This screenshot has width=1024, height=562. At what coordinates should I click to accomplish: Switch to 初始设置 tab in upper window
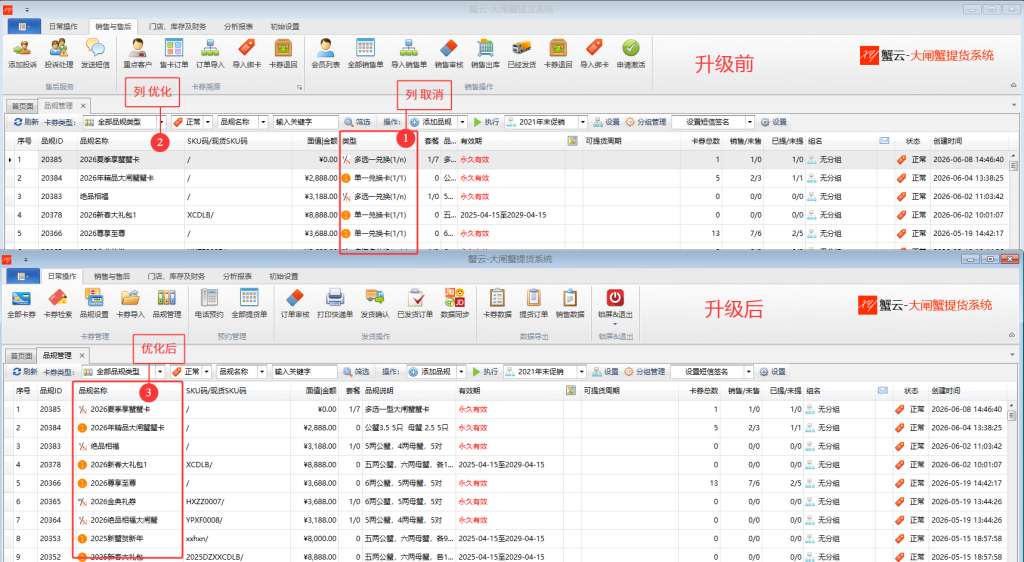(285, 27)
